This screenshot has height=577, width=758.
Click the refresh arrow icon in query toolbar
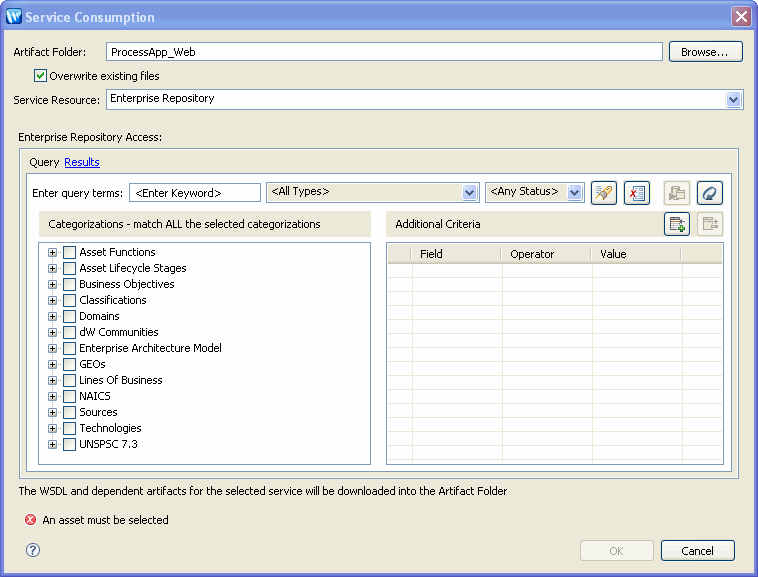710,193
